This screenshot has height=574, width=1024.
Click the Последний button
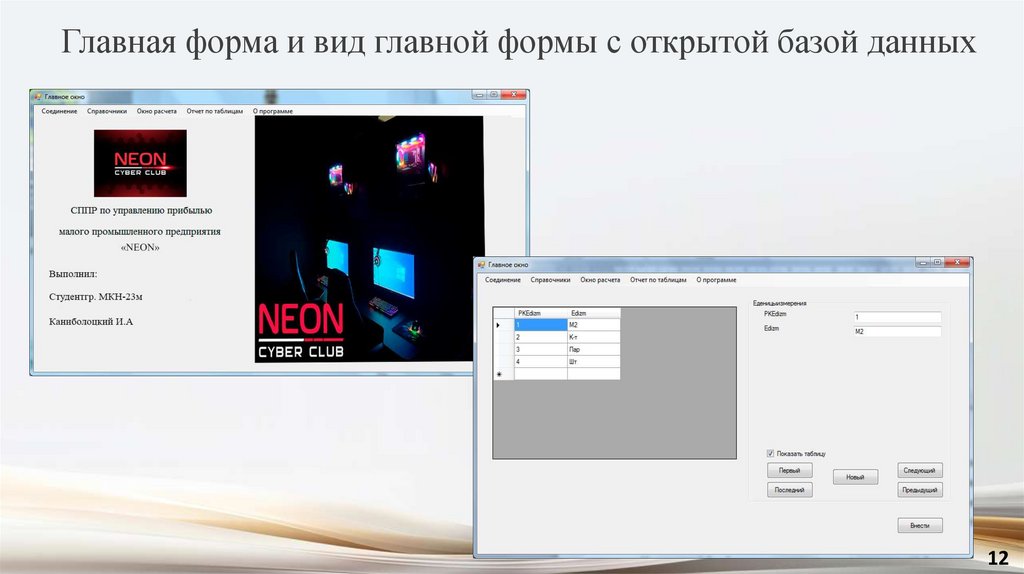(790, 490)
